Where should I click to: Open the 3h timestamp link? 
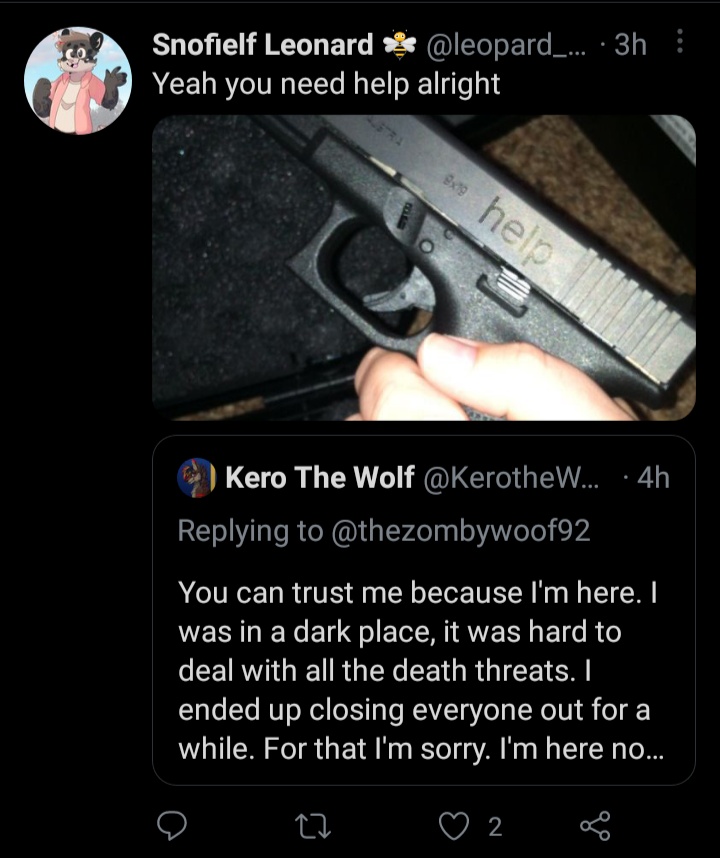tap(630, 44)
